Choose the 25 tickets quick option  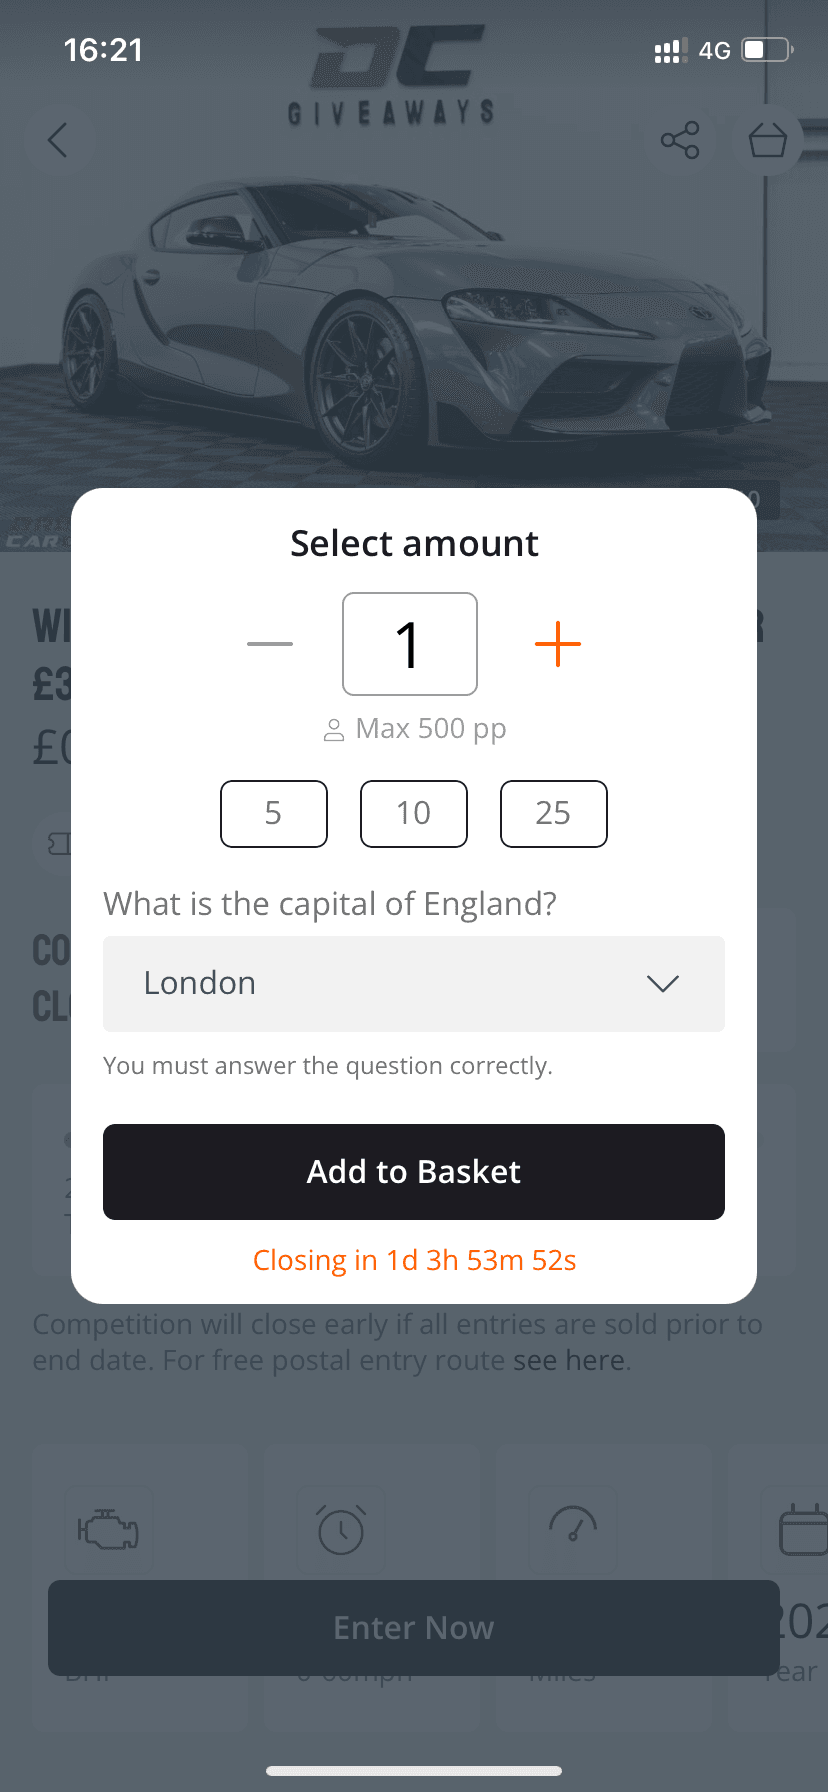553,814
